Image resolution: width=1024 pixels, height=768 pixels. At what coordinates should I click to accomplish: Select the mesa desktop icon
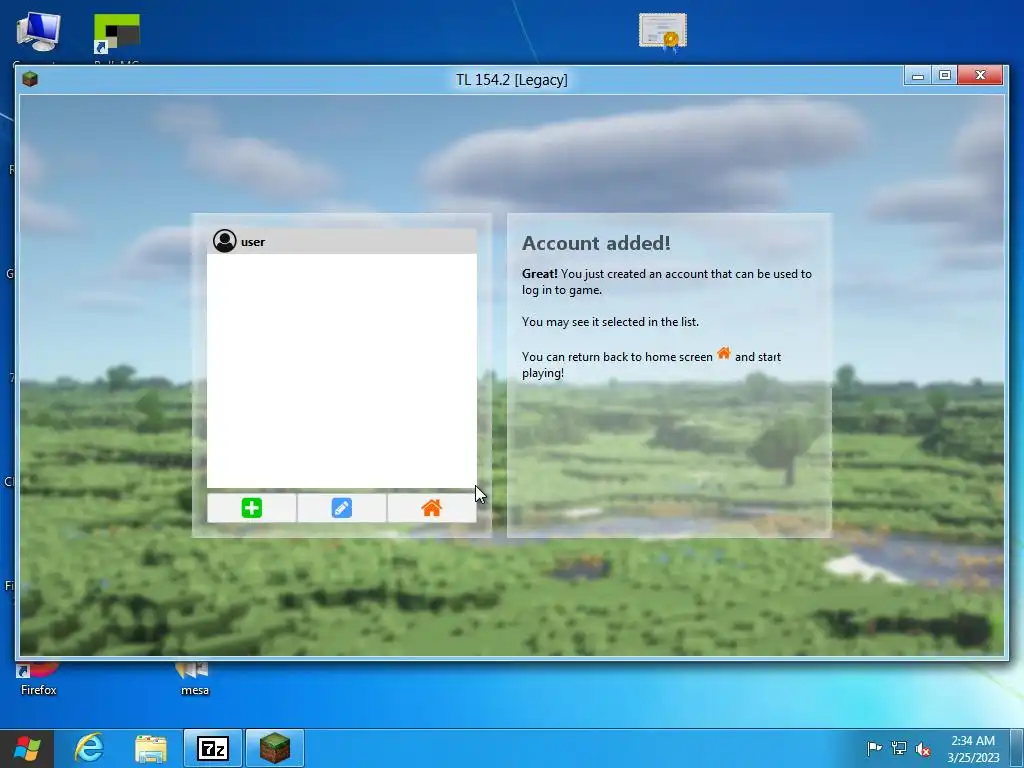tap(195, 679)
